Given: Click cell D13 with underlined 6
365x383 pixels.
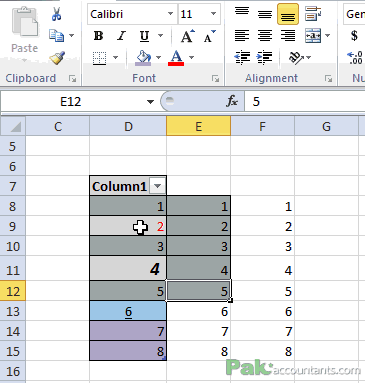Looking at the screenshot, I should pos(128,311).
